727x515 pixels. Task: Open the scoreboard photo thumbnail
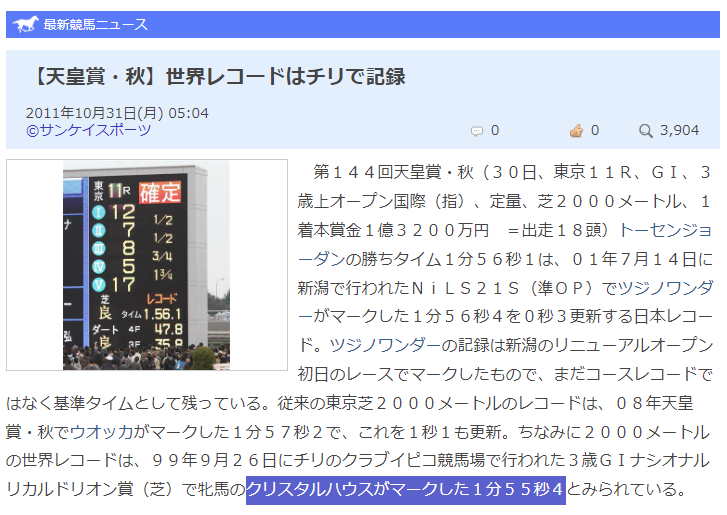click(146, 265)
